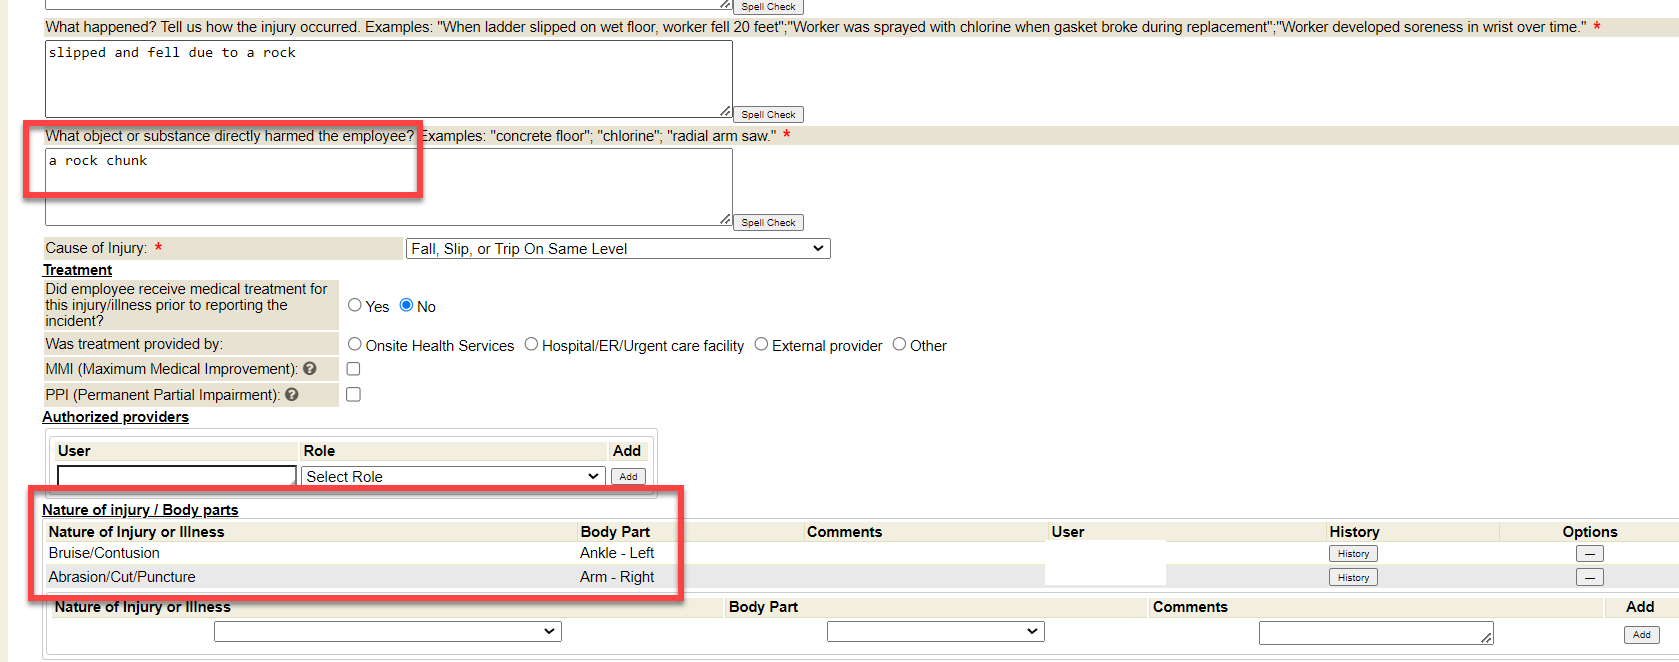Check the MMI (Maximum Medical Improvement) checkbox
The height and width of the screenshot is (662, 1679).
[x=353, y=369]
